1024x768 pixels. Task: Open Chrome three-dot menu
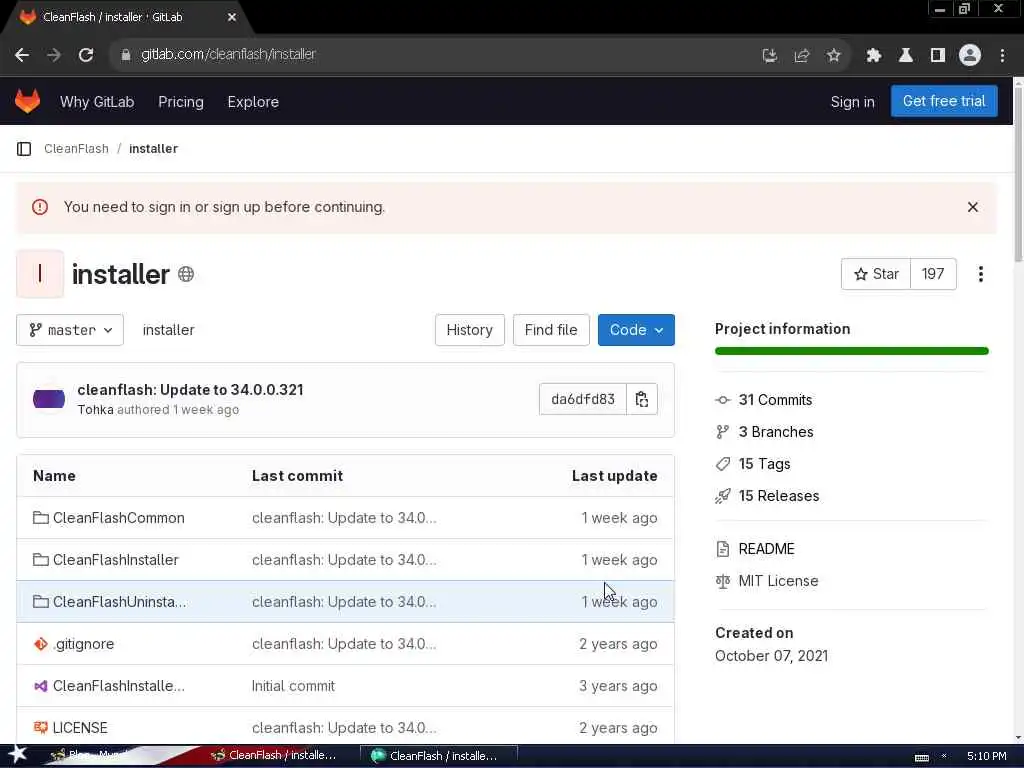click(x=1002, y=56)
